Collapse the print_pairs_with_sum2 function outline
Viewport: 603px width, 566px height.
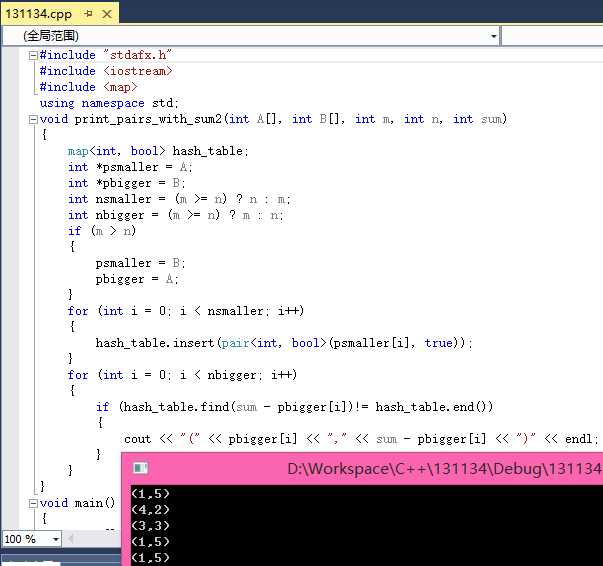point(33,119)
